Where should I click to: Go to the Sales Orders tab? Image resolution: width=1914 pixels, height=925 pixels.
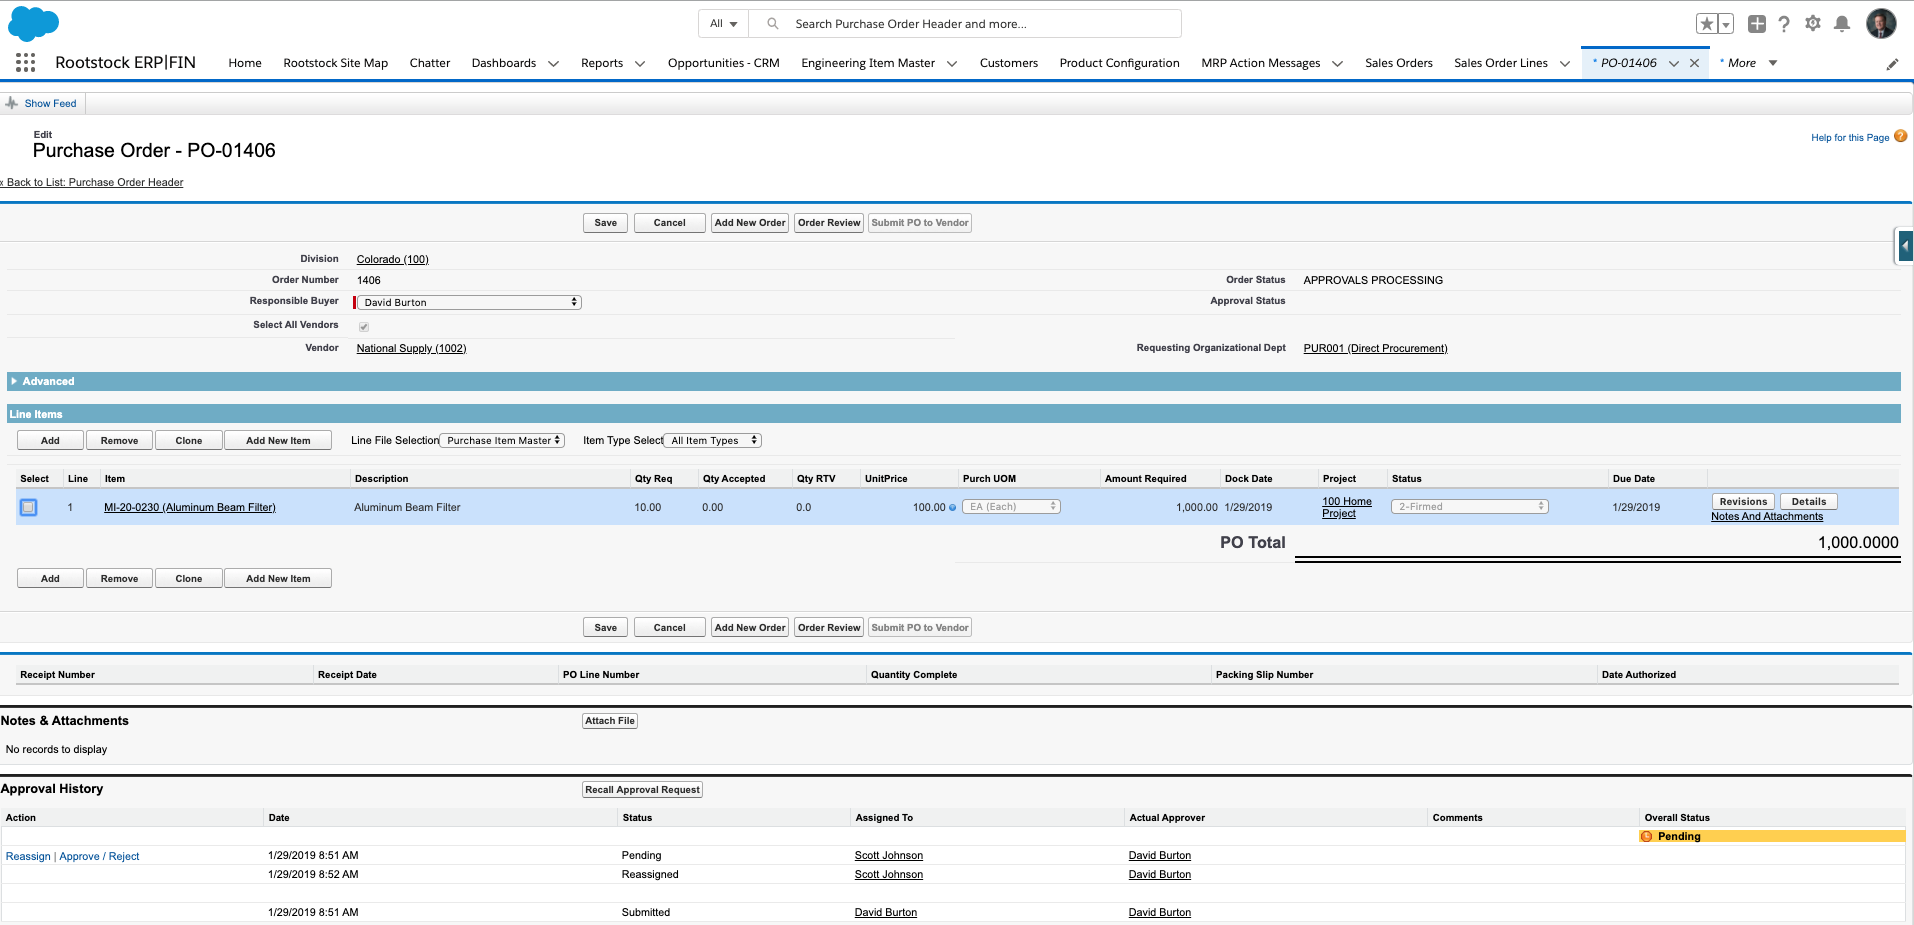(1398, 63)
